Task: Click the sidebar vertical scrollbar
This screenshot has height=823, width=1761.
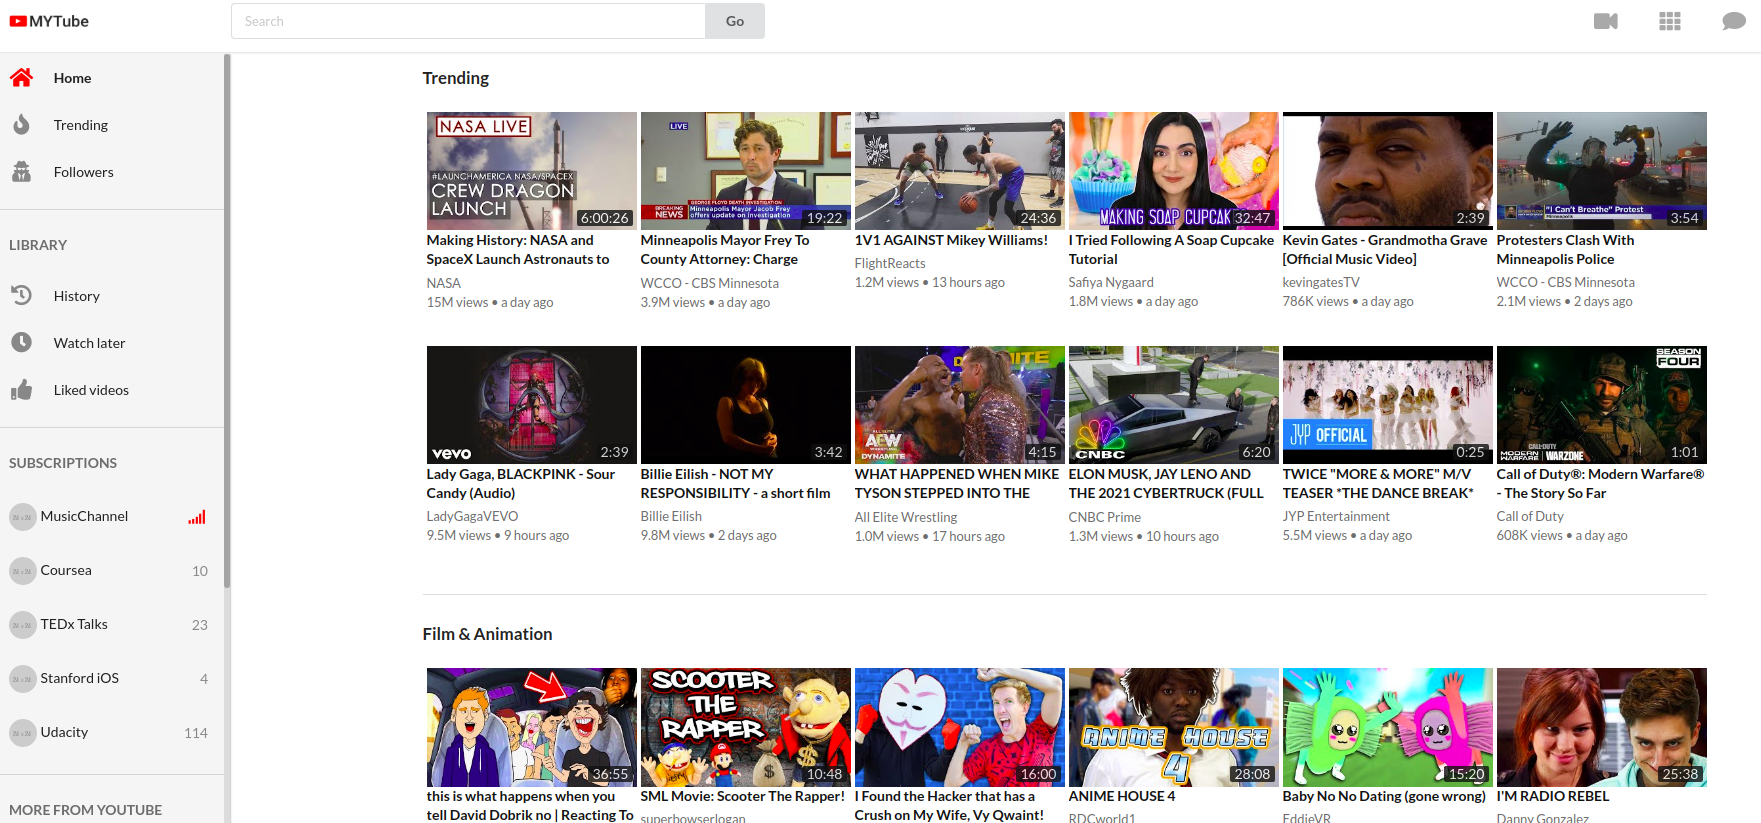Action: (x=227, y=320)
